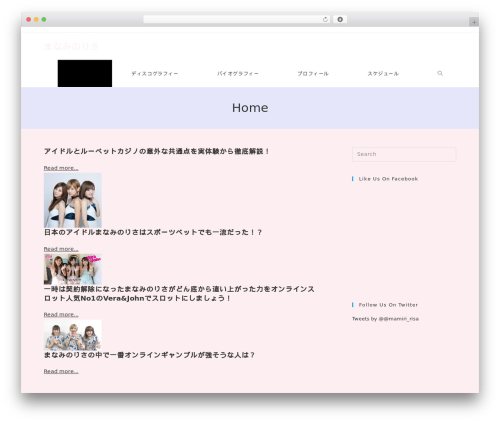Viewport: 500px width, 423px height.
Task: Minimize the window with yellow button
Action: [36, 20]
